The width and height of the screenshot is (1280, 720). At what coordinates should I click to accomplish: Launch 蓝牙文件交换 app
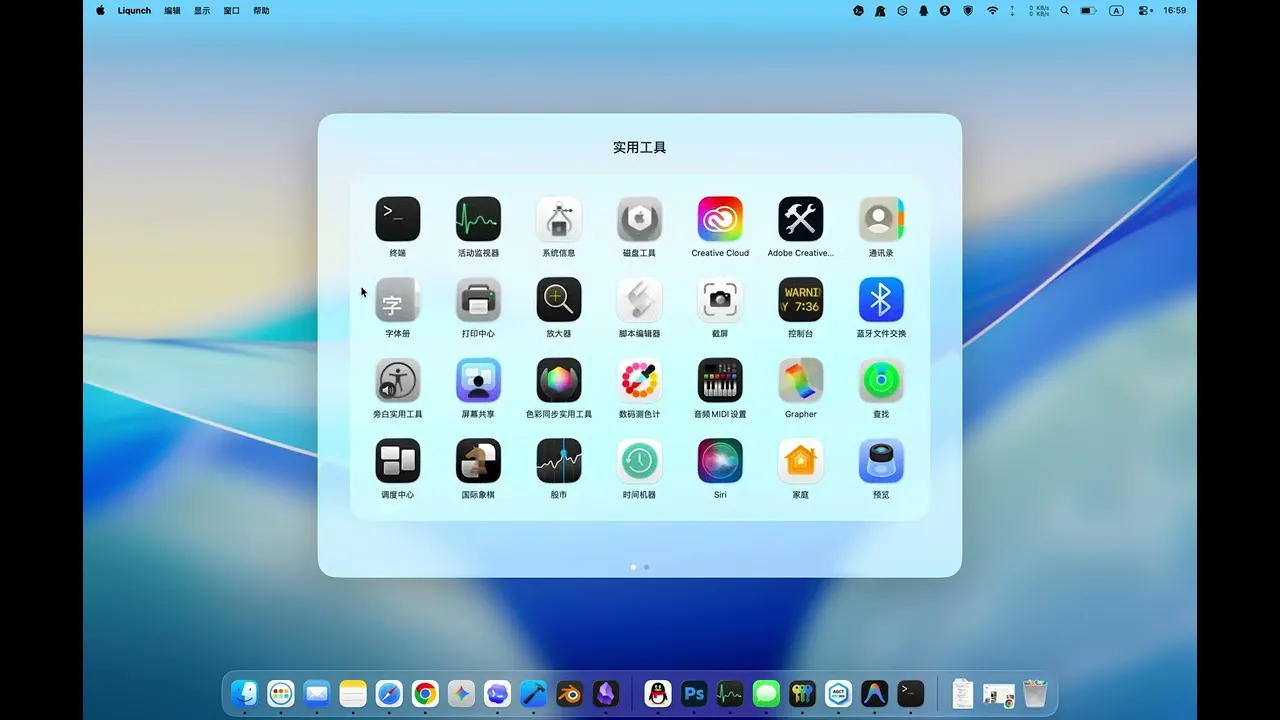[881, 300]
